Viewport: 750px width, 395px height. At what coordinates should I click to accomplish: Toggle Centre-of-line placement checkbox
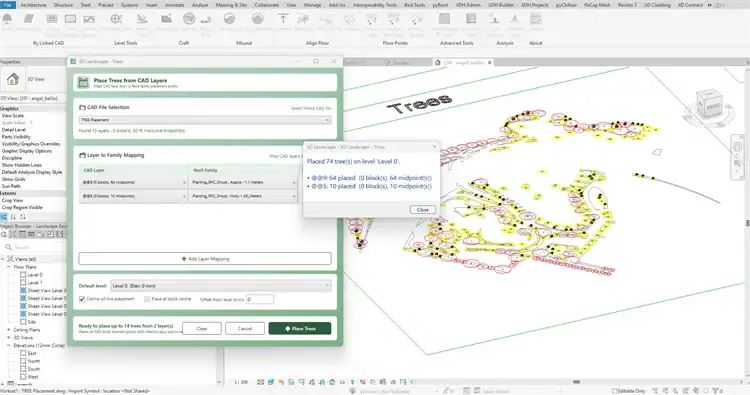click(82, 299)
